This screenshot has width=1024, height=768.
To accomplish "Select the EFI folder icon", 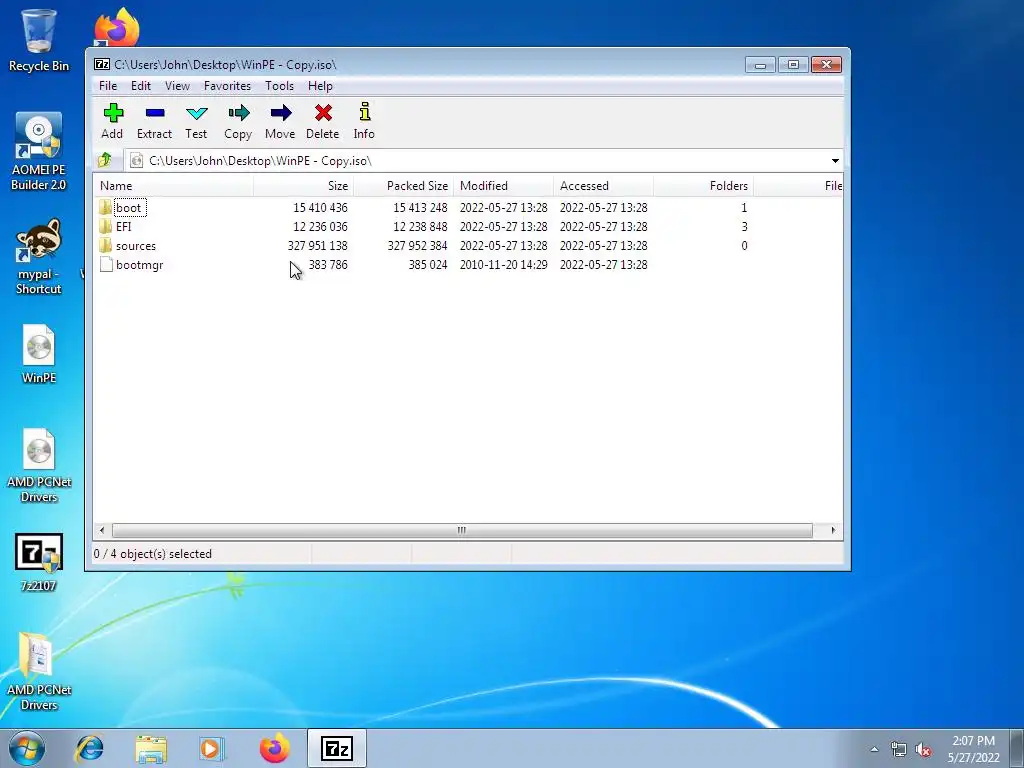I will click(106, 227).
